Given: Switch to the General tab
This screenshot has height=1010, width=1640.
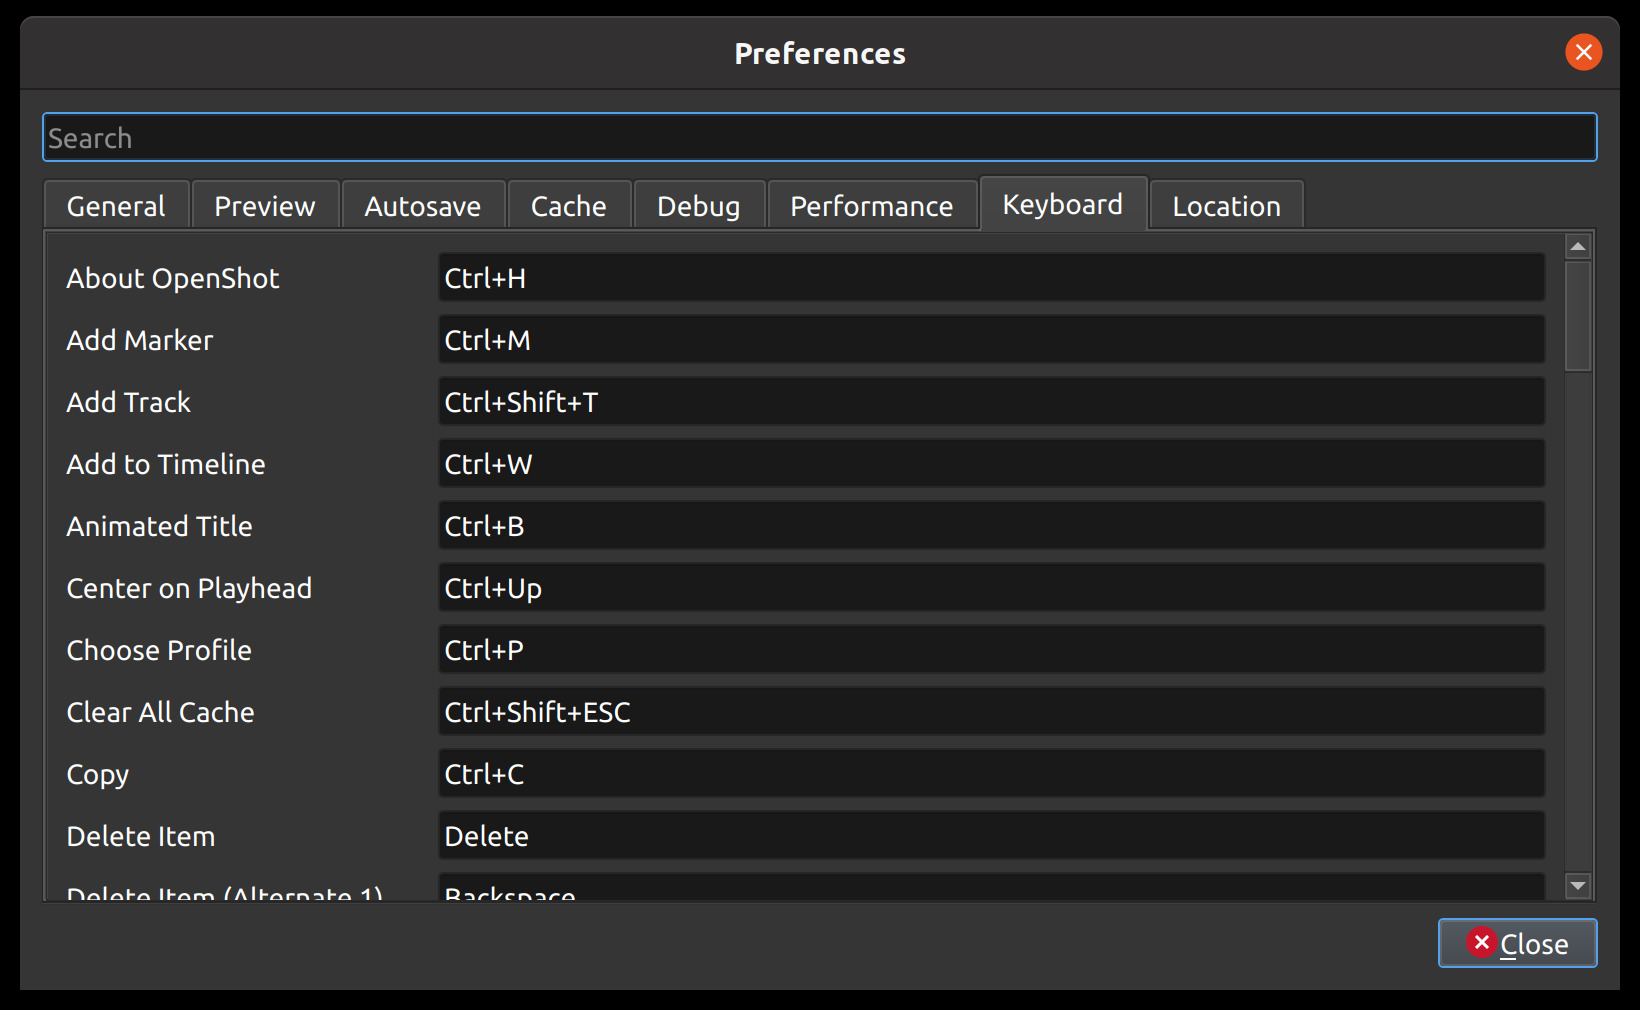Looking at the screenshot, I should [x=115, y=205].
